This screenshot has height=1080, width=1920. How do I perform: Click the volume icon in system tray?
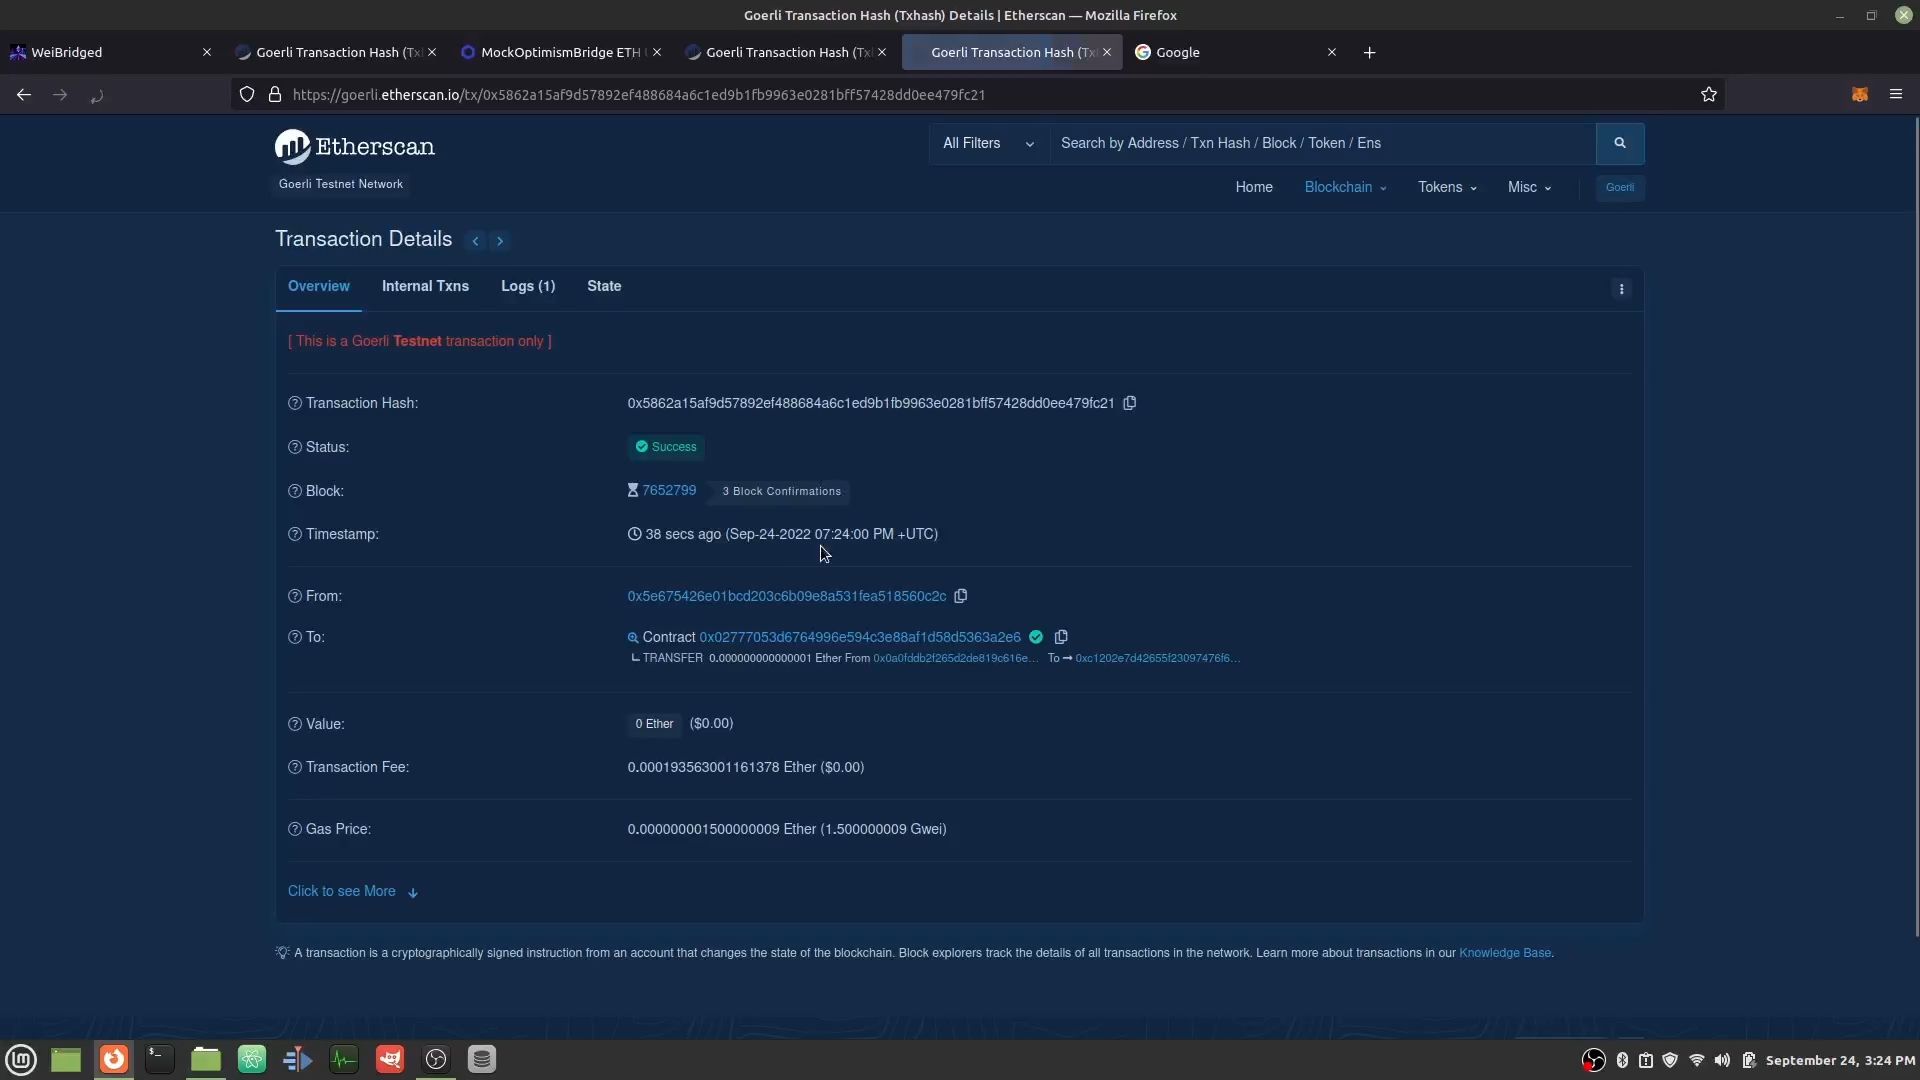pyautogui.click(x=1722, y=1060)
